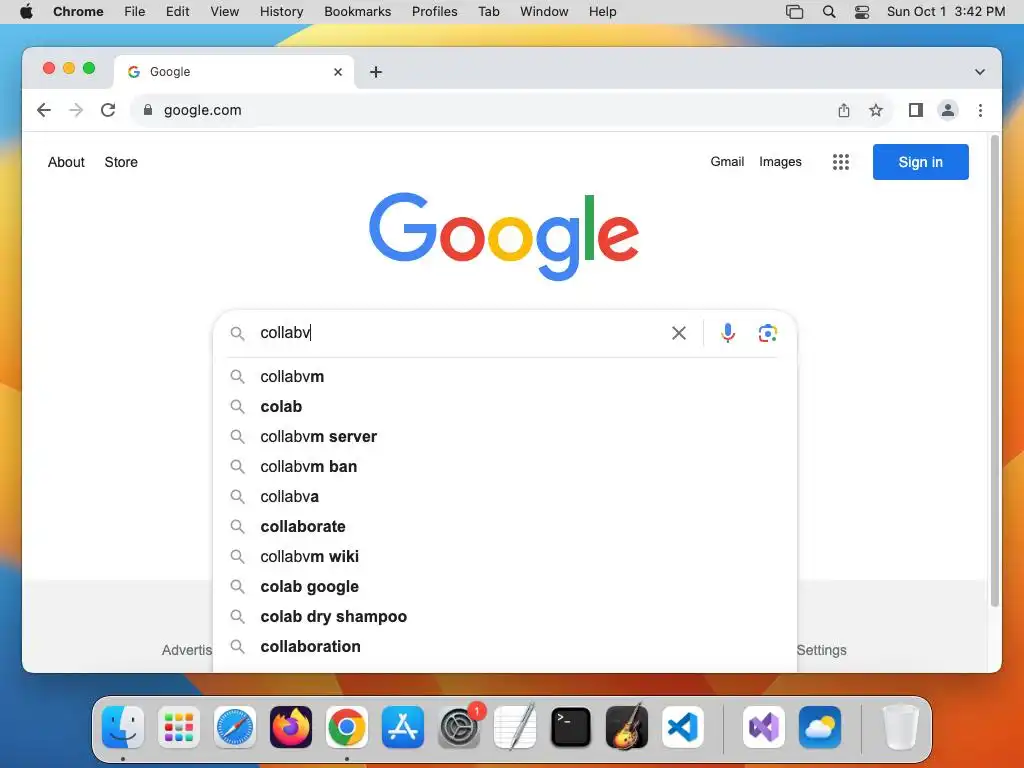The image size is (1024, 768).
Task: Choose suggestion 'collabvm ban'
Action: tap(504, 467)
